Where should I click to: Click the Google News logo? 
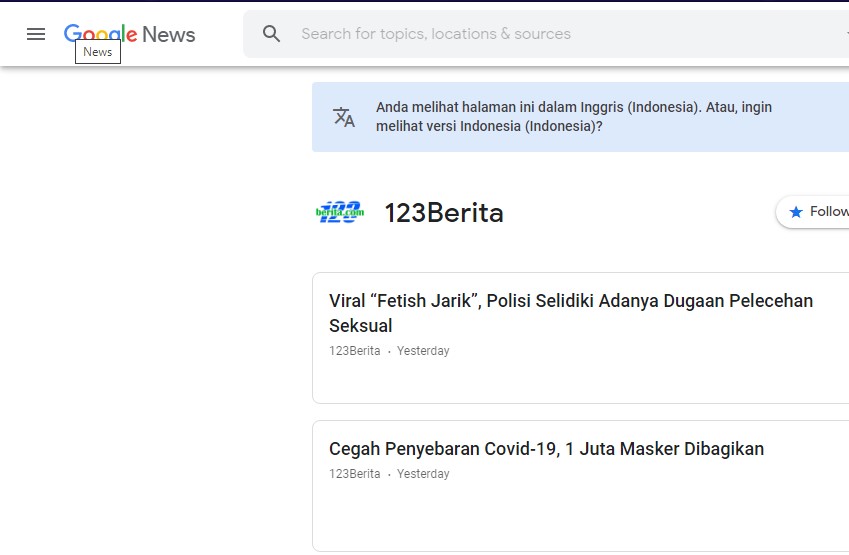click(129, 34)
